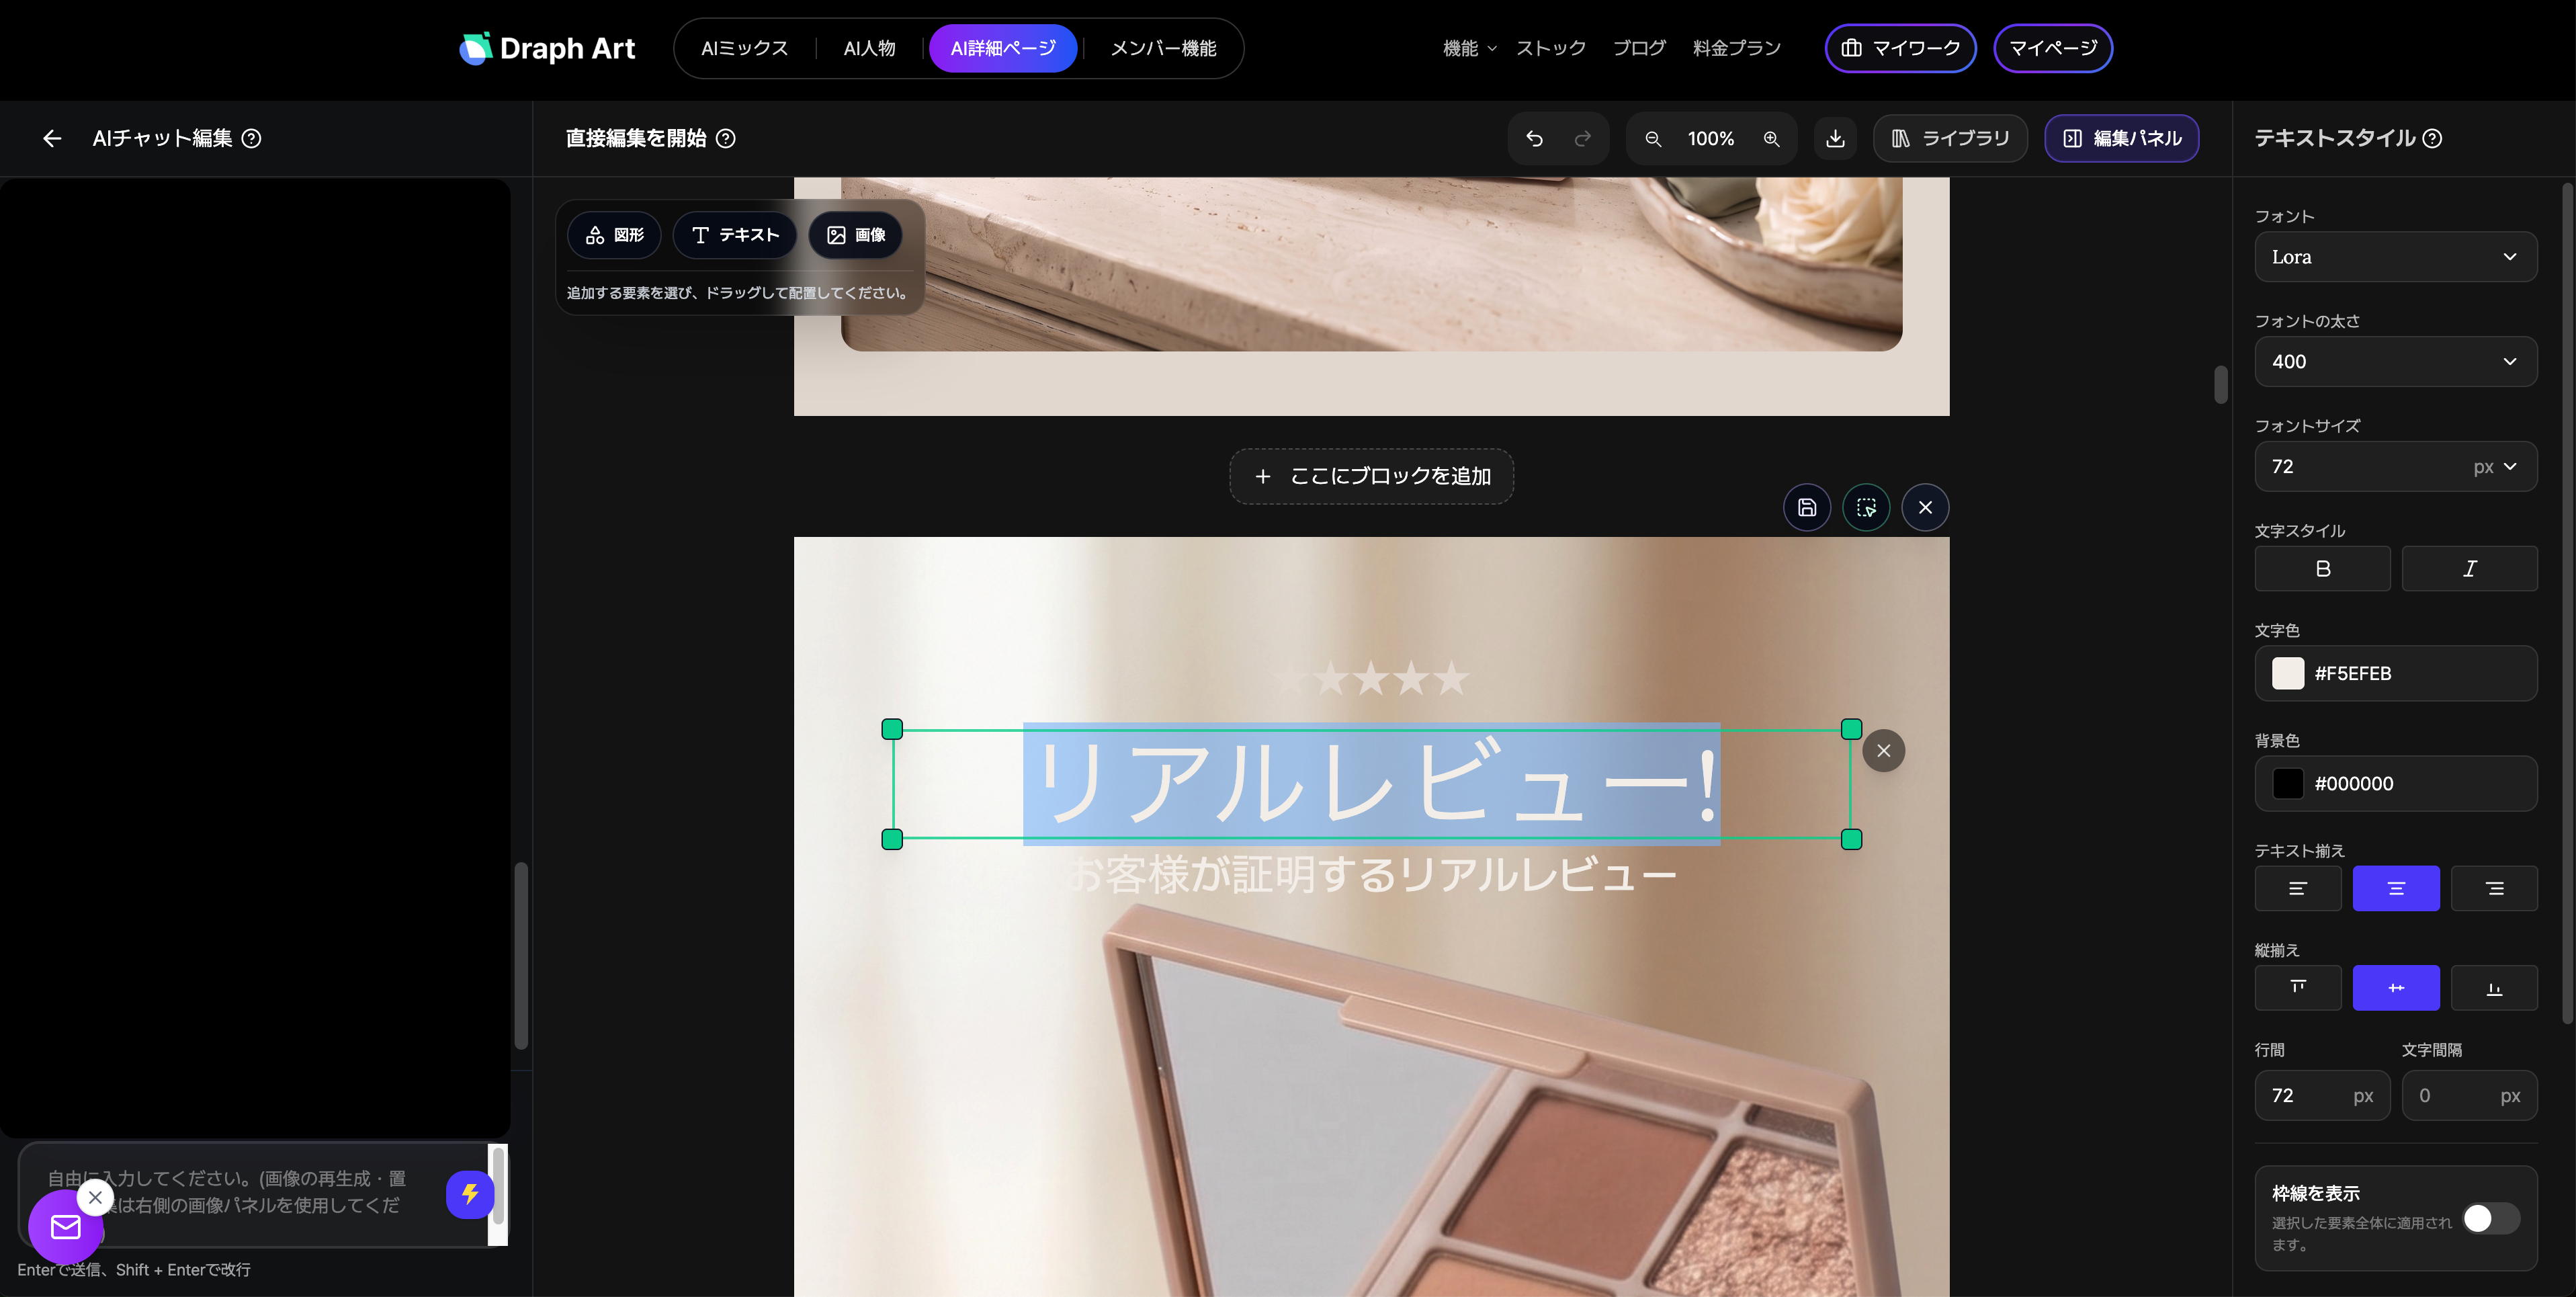Zoom out with the minus magnifier
This screenshot has width=2576, height=1297.
1653,139
